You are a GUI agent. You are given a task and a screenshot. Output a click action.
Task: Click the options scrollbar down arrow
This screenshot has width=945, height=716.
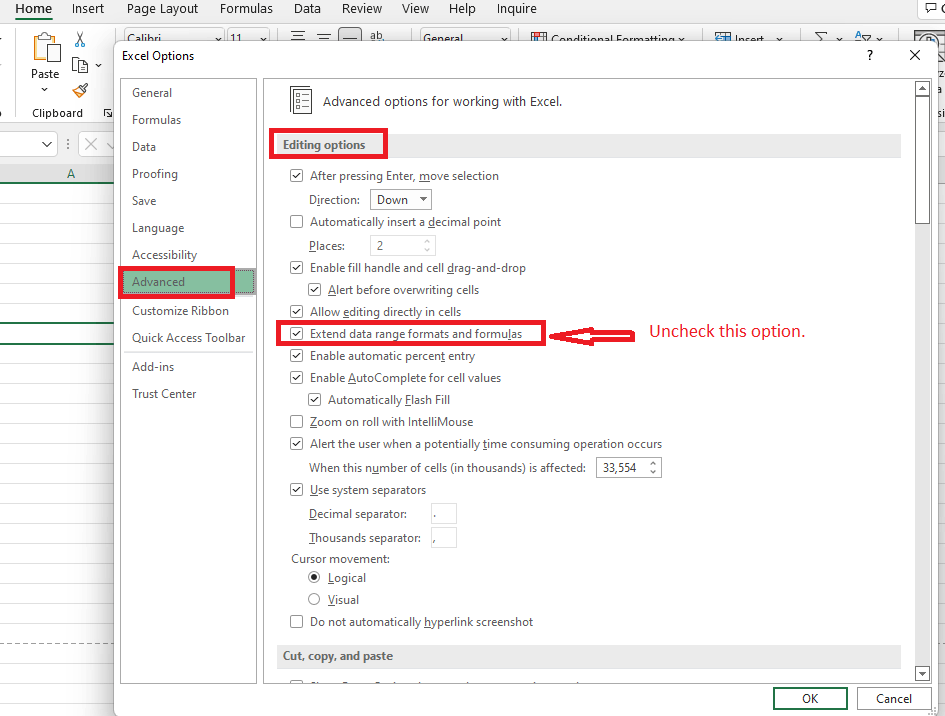[x=922, y=673]
